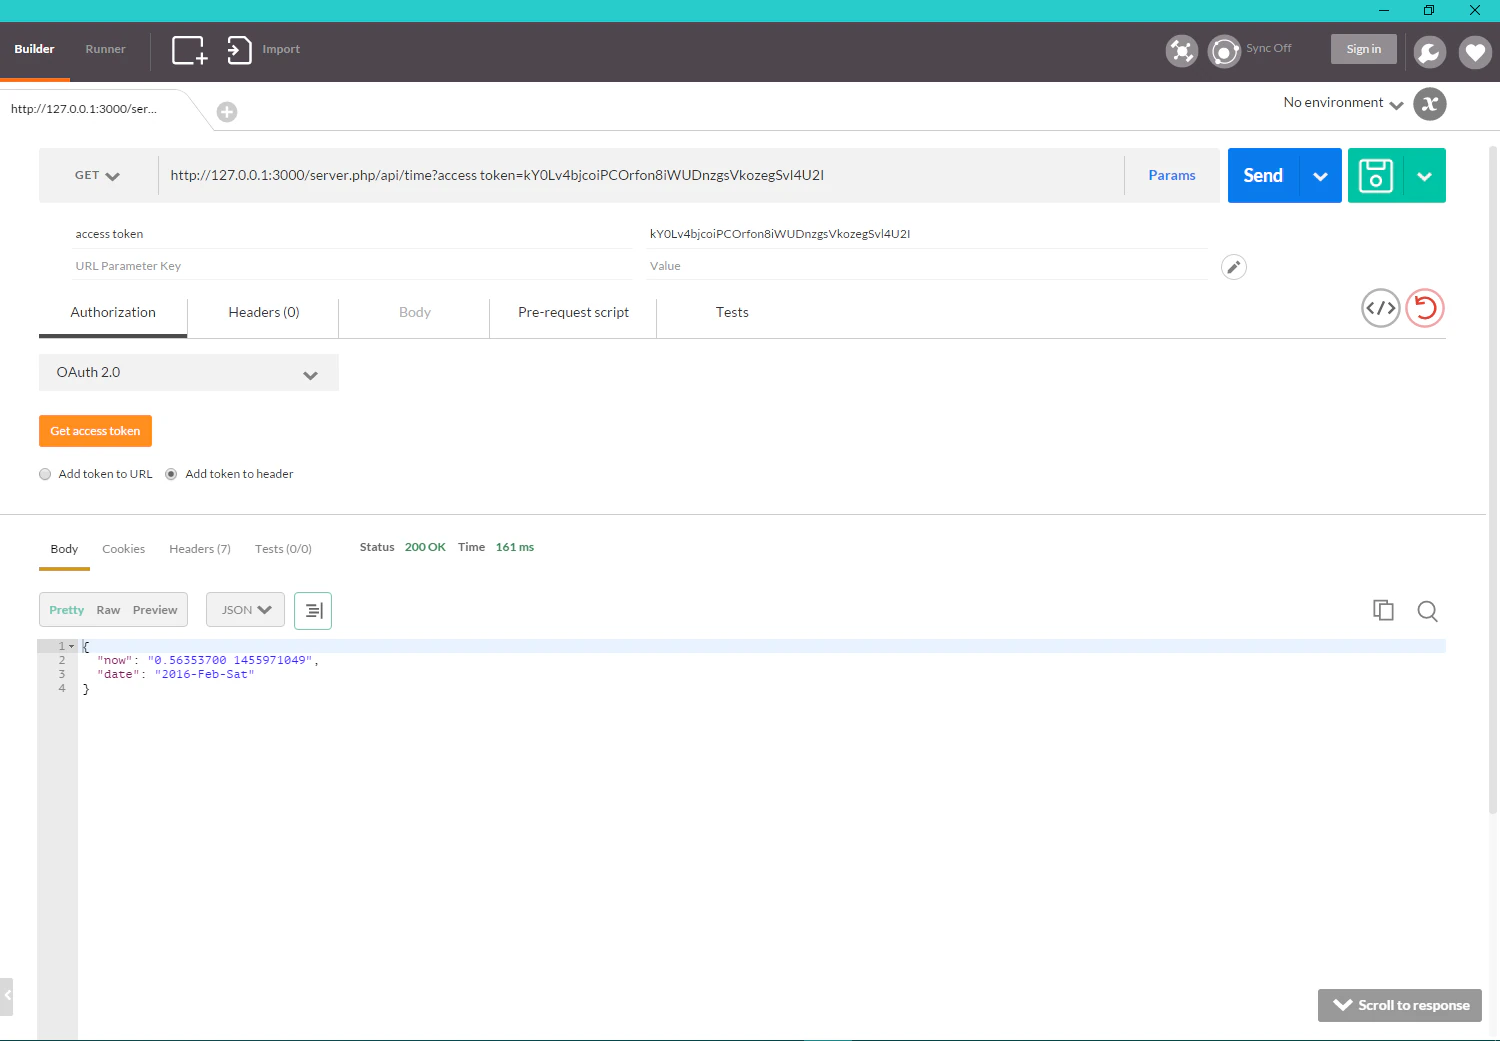This screenshot has width=1500, height=1041.
Task: Click the red reset request icon
Action: 1425,308
